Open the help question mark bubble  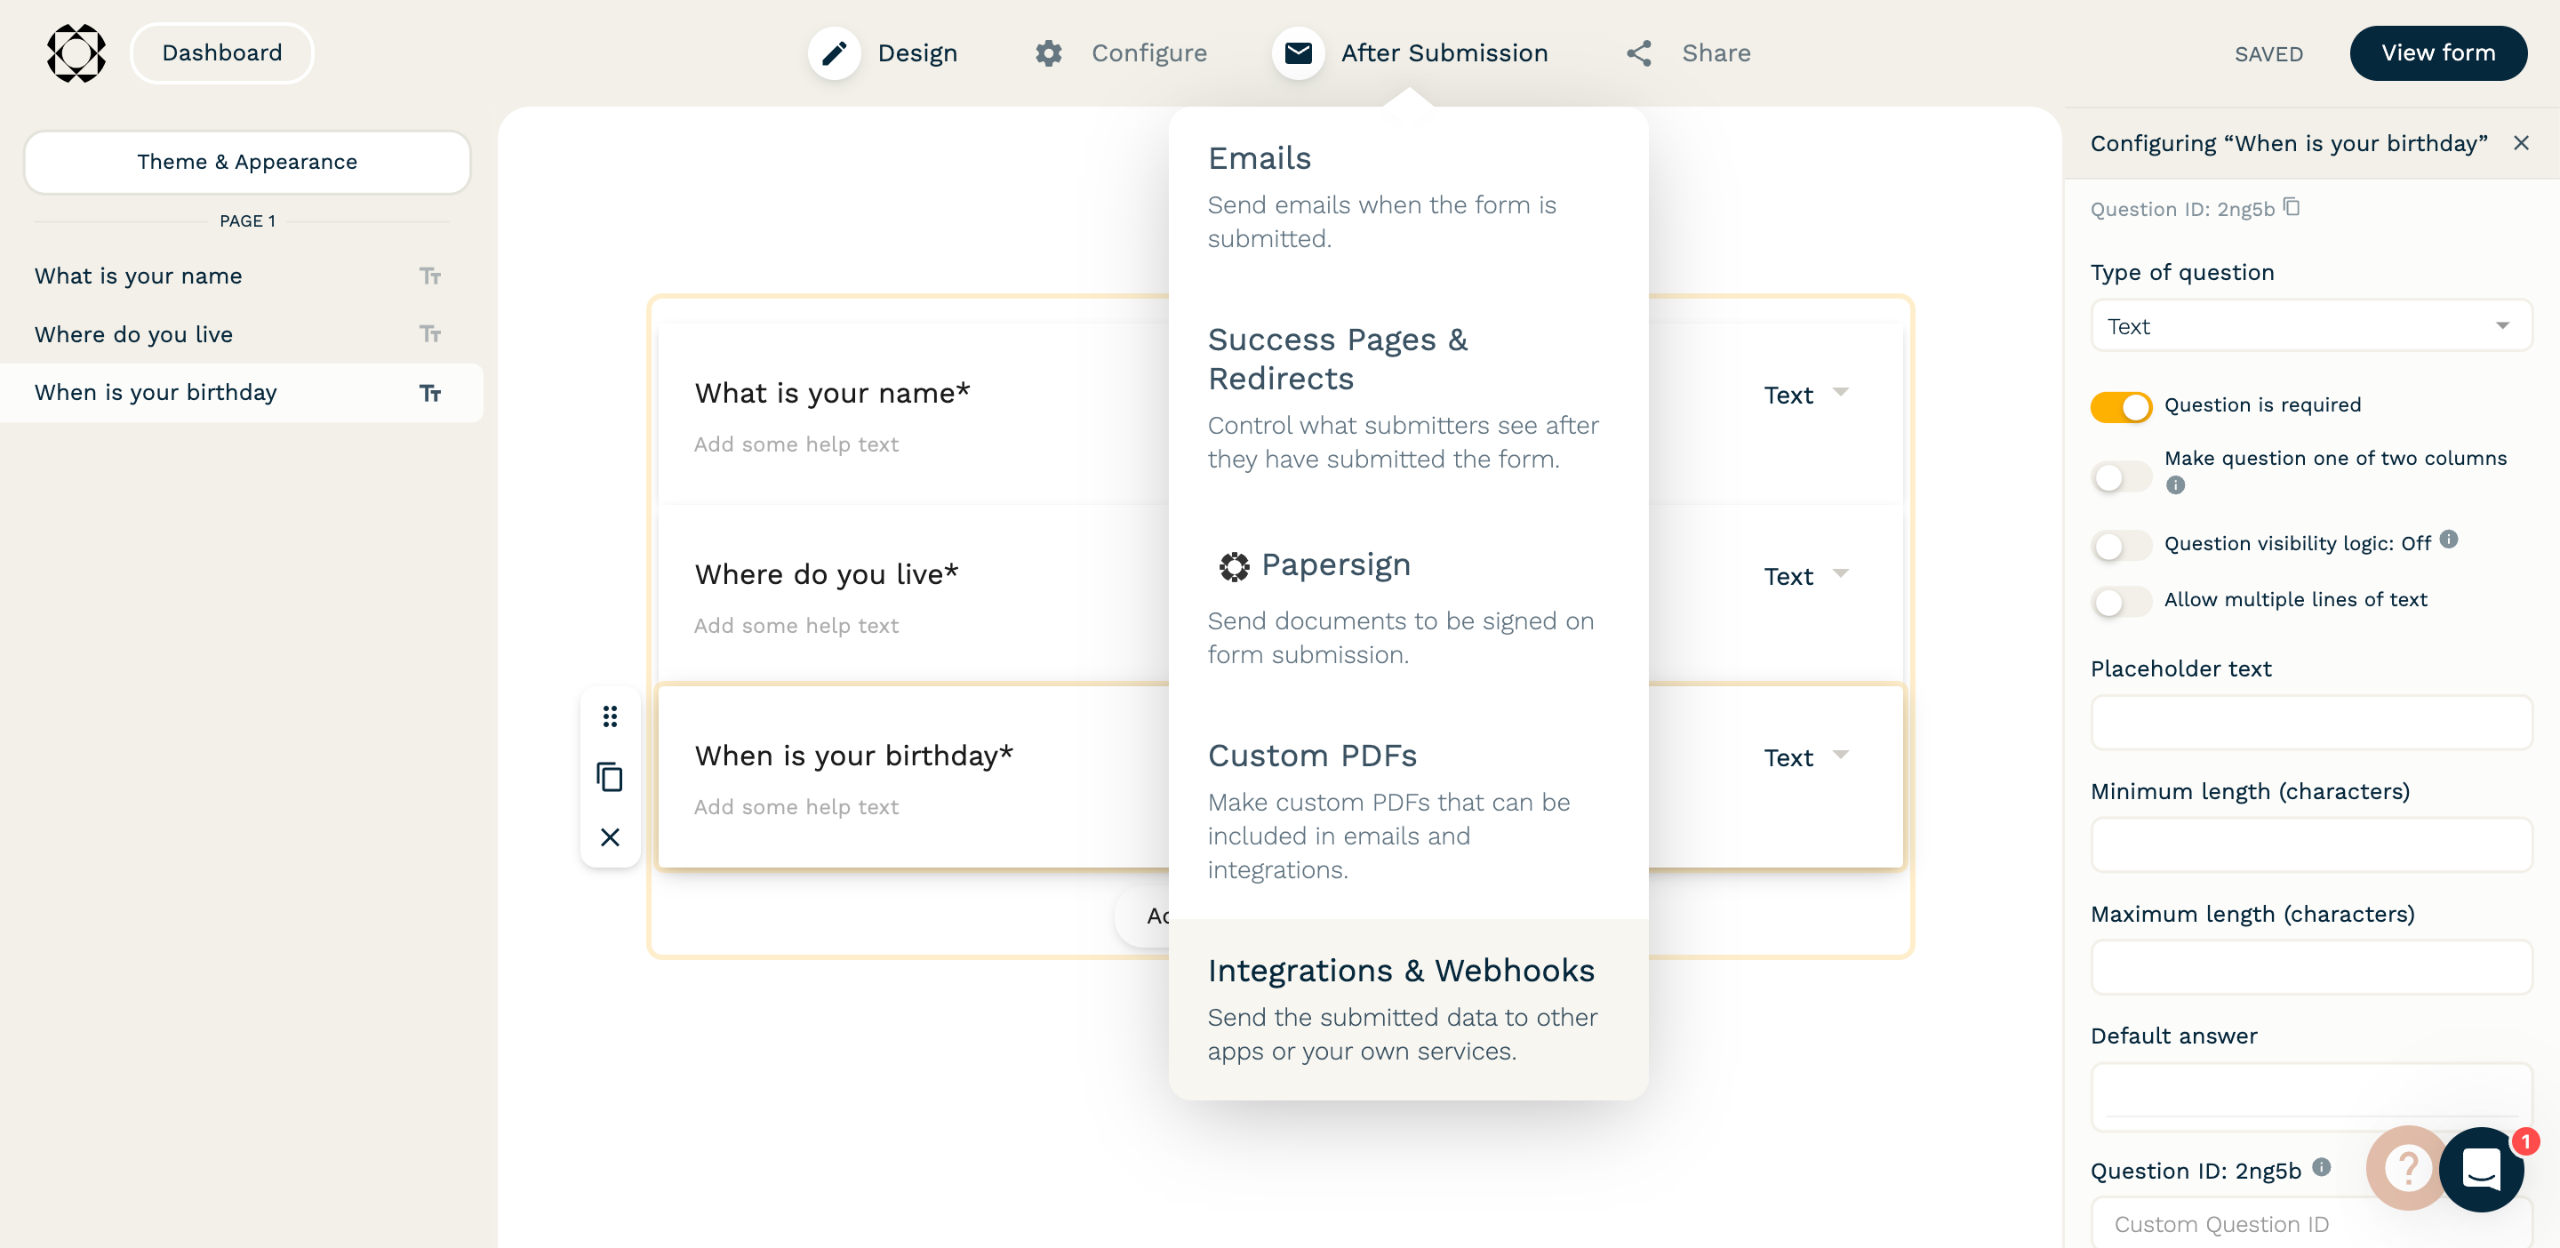(2406, 1166)
